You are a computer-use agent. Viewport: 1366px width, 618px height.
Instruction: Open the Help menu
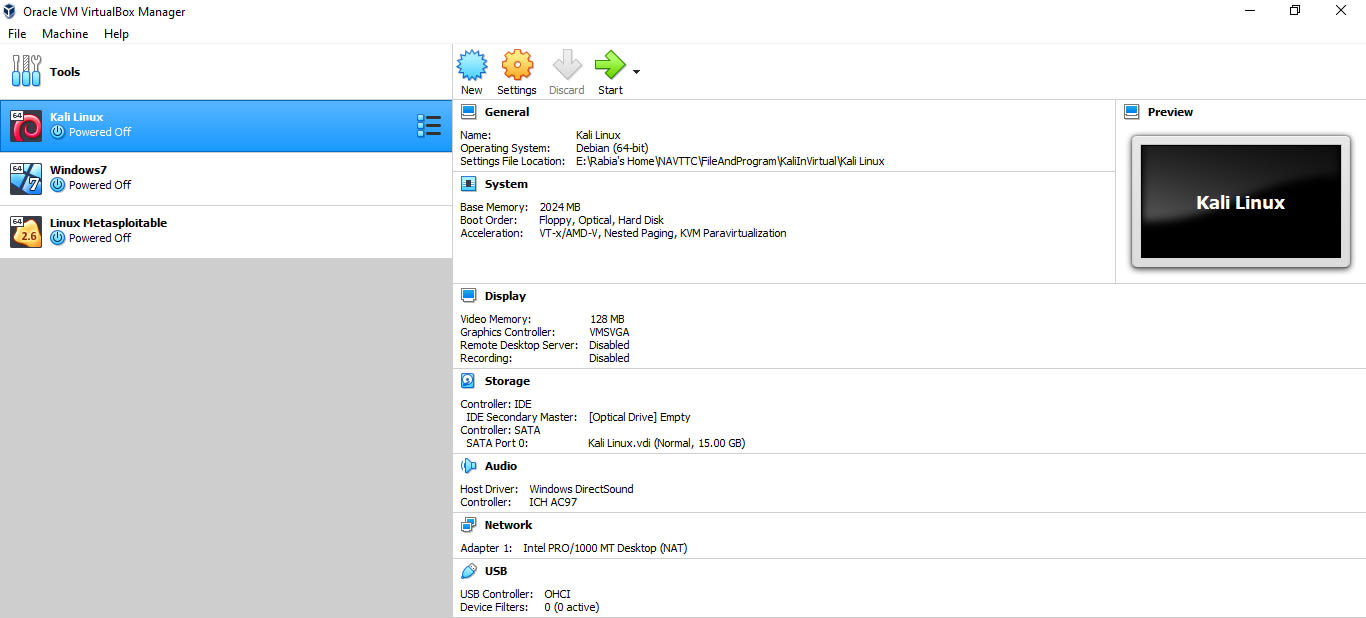pos(116,33)
